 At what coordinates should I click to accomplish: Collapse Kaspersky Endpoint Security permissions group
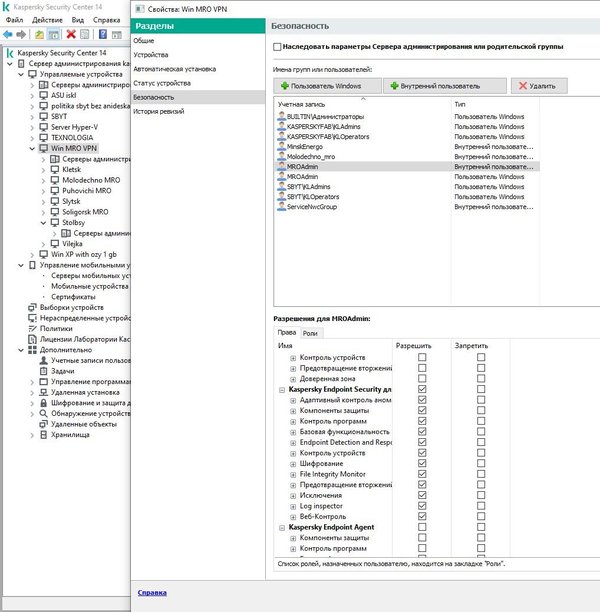click(x=282, y=390)
